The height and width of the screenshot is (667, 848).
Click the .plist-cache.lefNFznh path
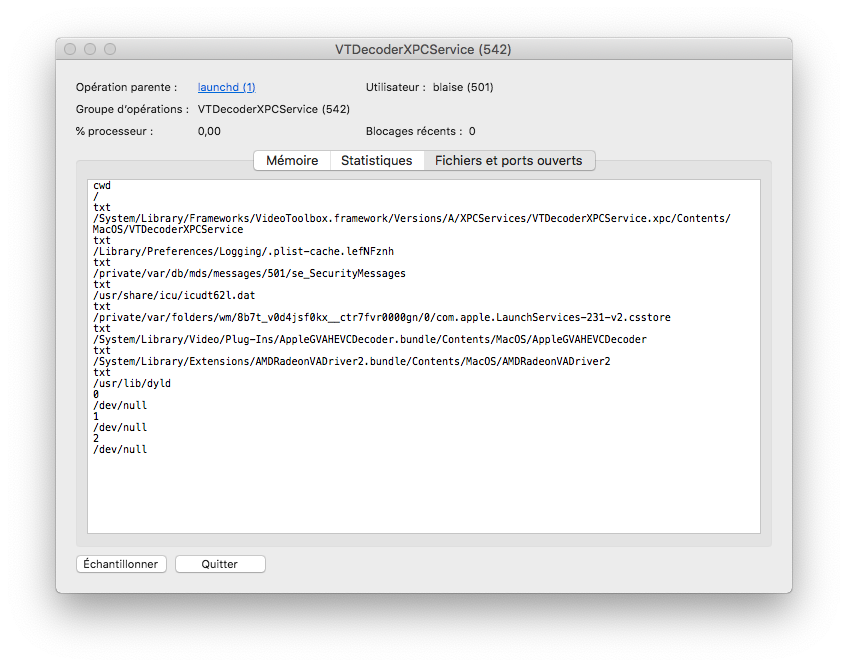coord(243,252)
